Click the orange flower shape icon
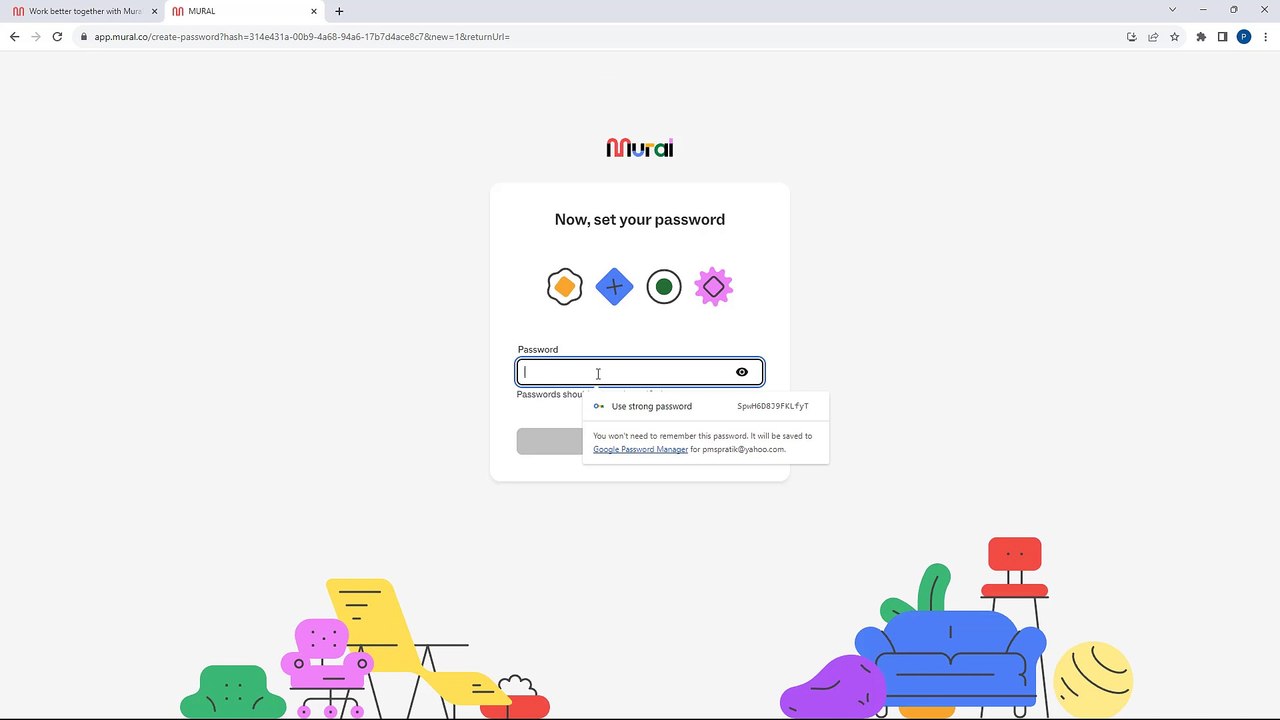The width and height of the screenshot is (1280, 720). [x=565, y=287]
